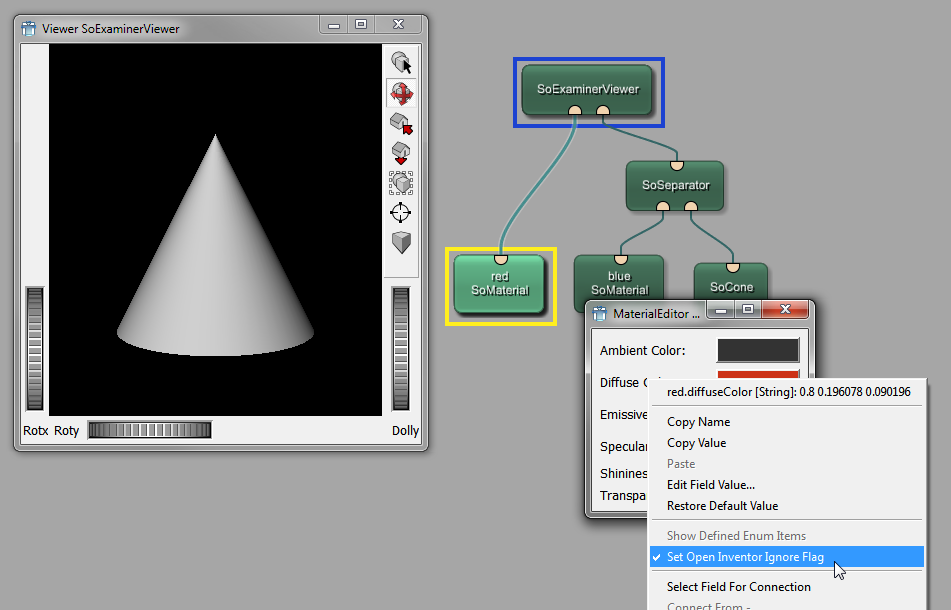Select the seek crosshair tool
951x610 pixels.
tap(401, 212)
